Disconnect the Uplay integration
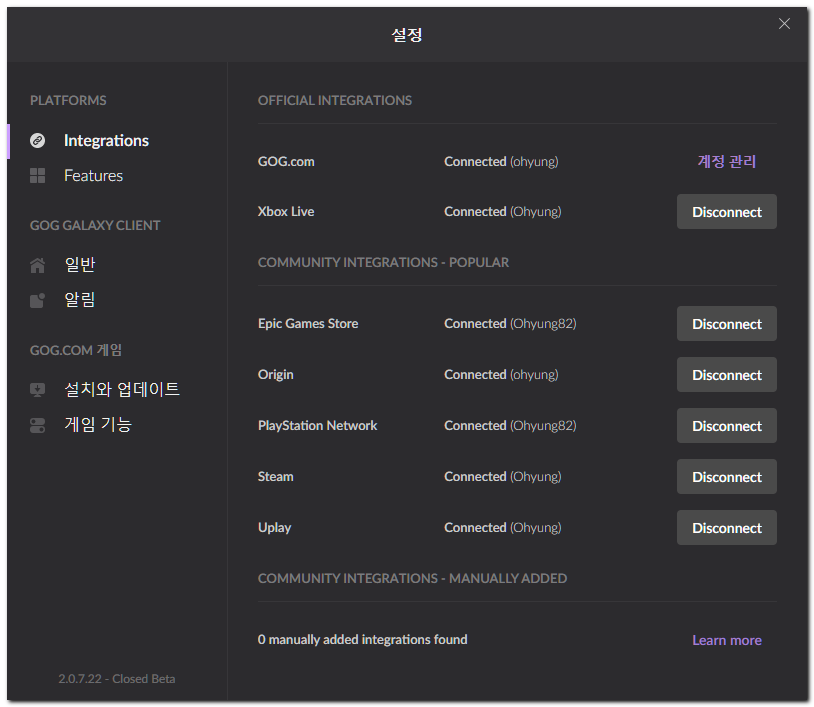814x707 pixels. tap(726, 528)
